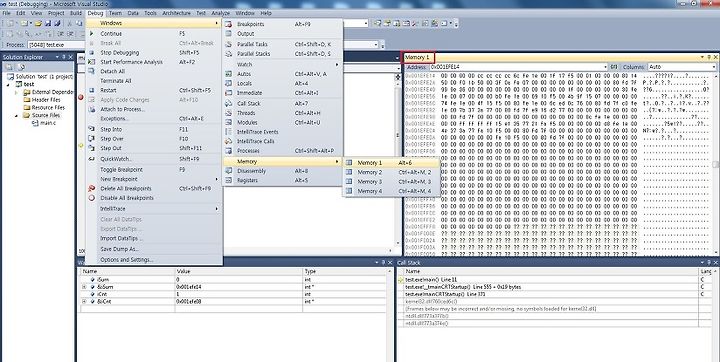Select Memory 1 from Memory submenu

point(392,163)
